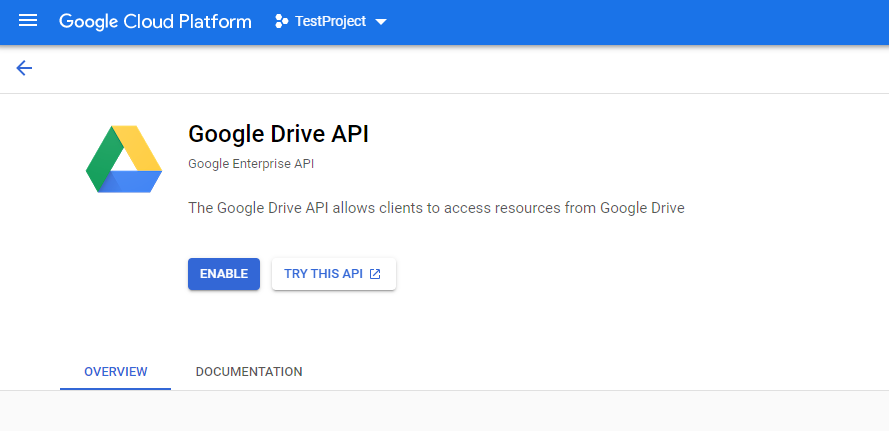Image resolution: width=889 pixels, height=431 pixels.
Task: Click the Drive API description text
Action: (437, 208)
